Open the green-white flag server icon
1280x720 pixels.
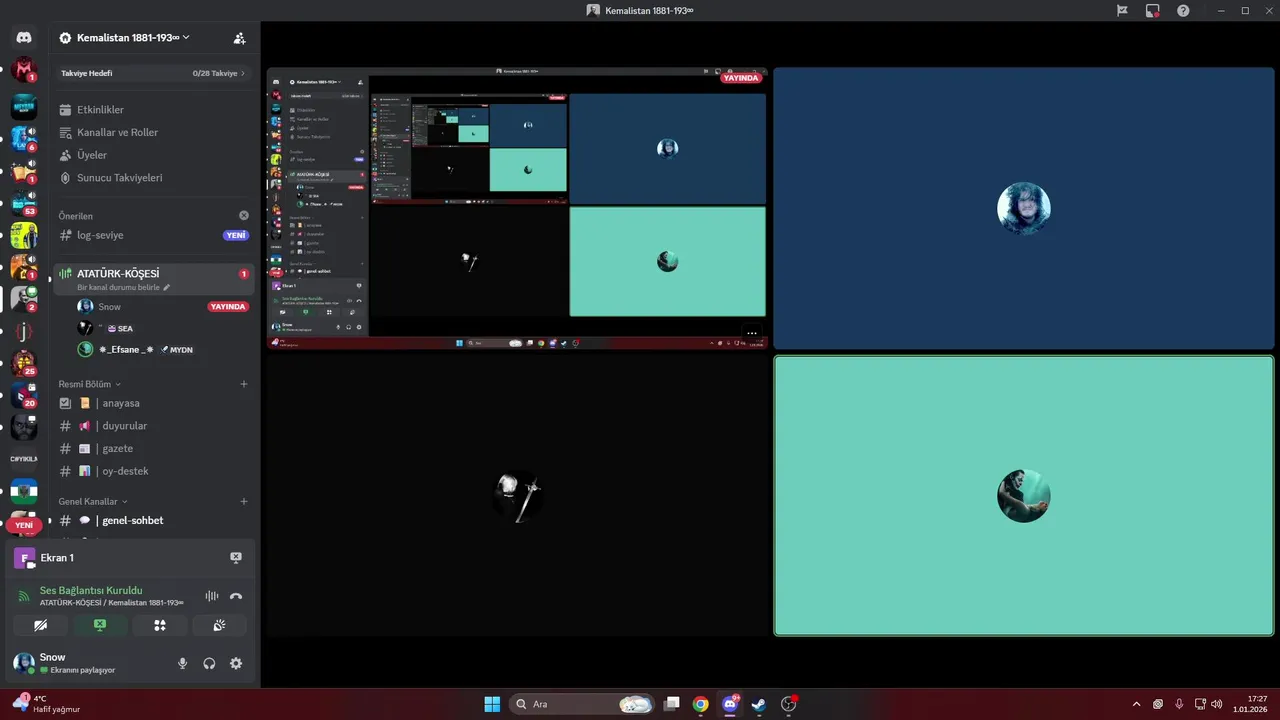click(x=24, y=492)
